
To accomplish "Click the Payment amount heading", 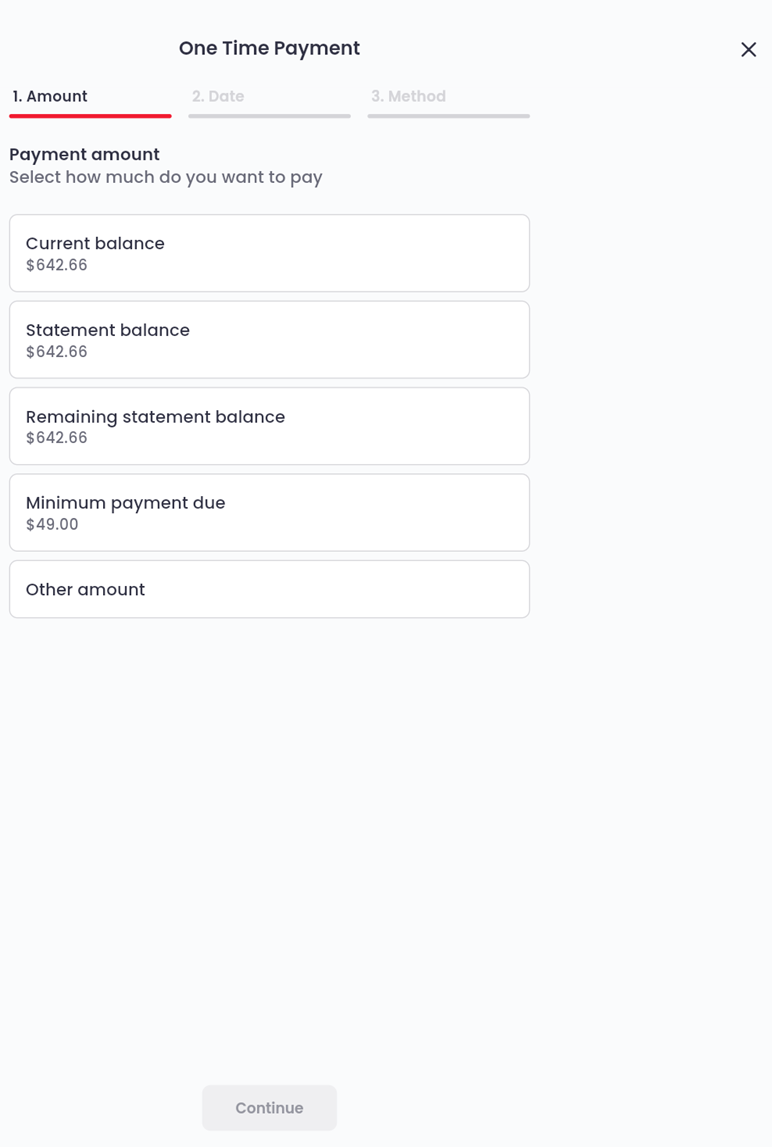I will pyautogui.click(x=84, y=154).
